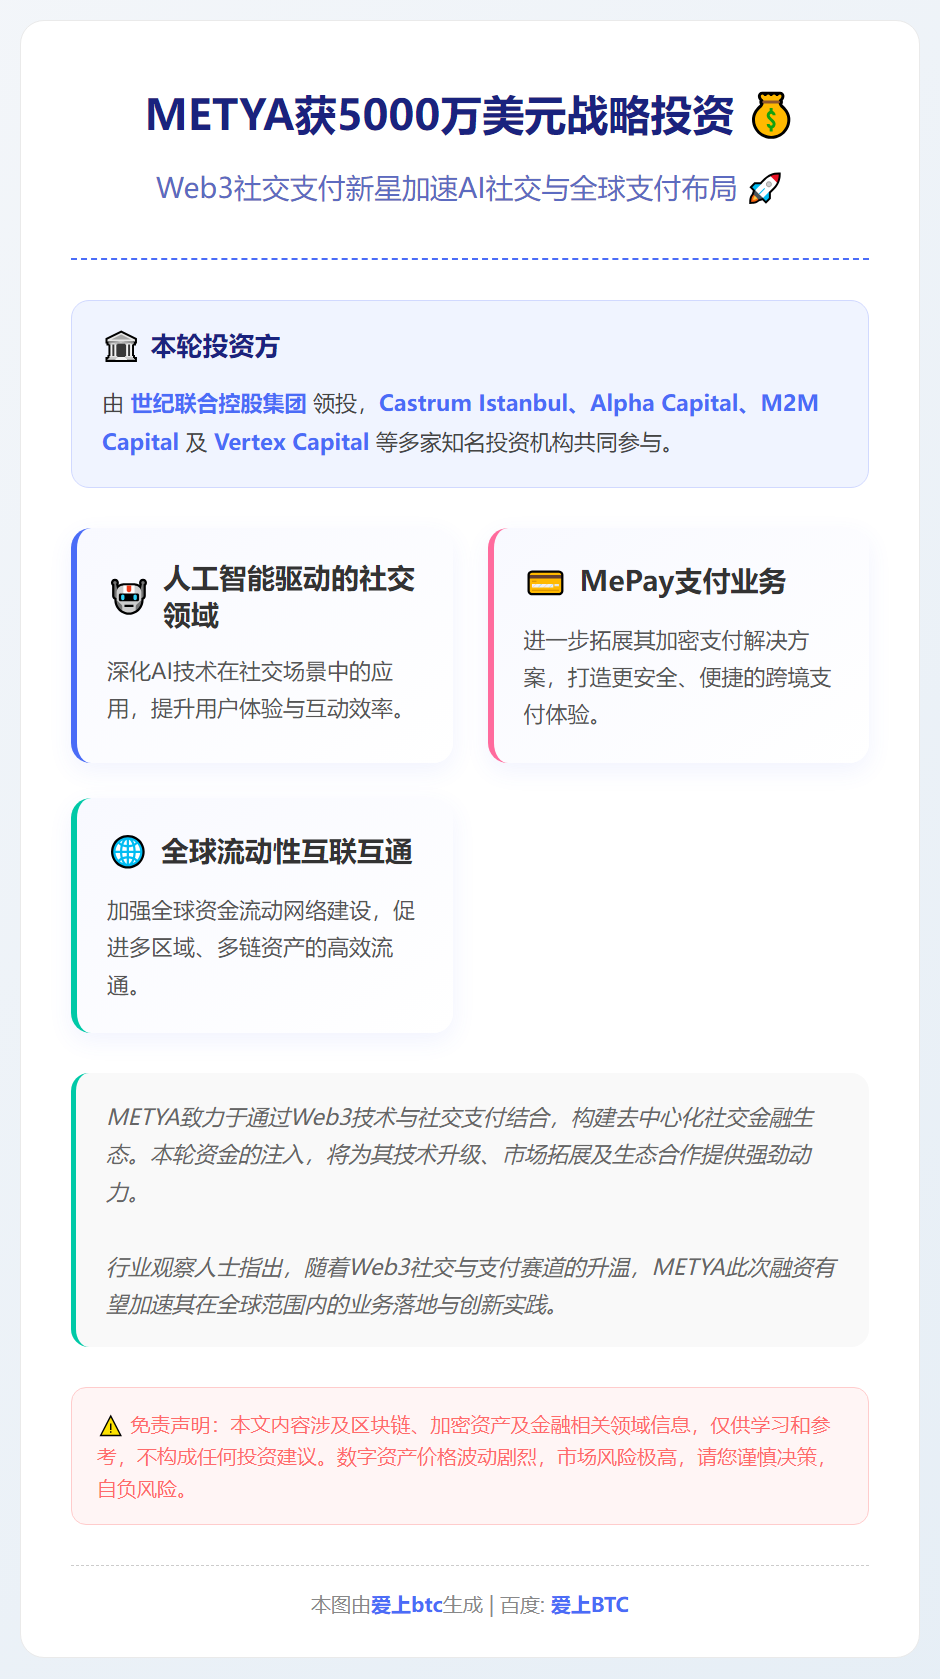Open the Vertex Capital link
Image resolution: width=940 pixels, height=1679 pixels.
coord(292,442)
